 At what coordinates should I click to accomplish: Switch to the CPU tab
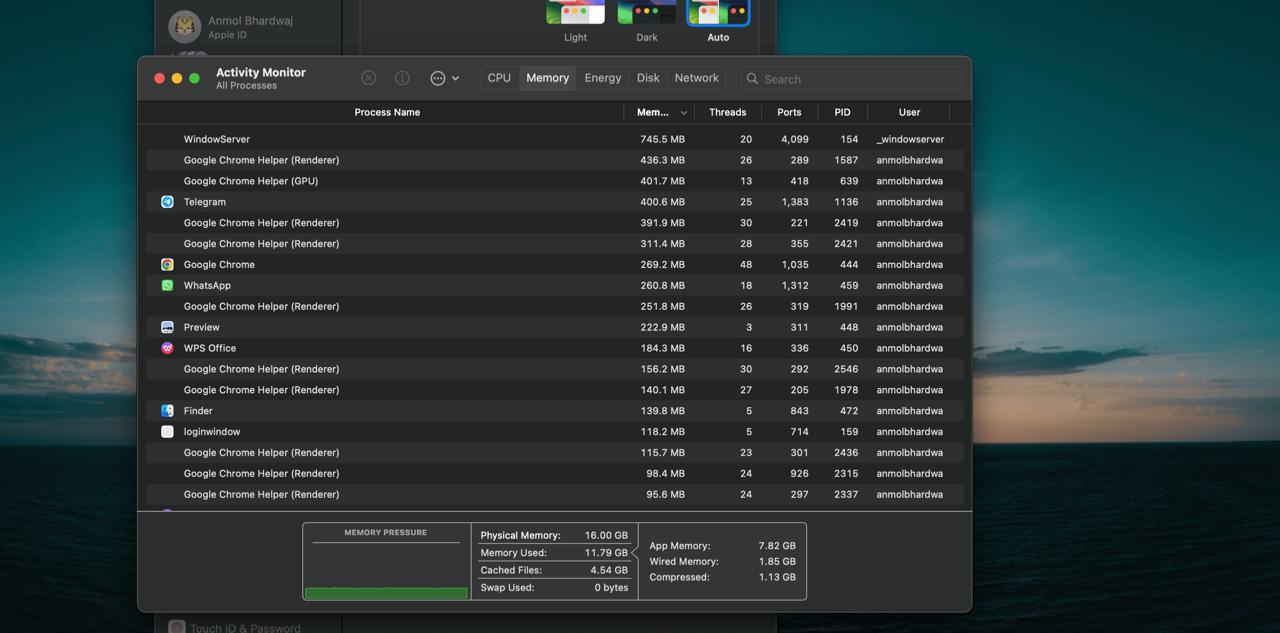(x=499, y=78)
